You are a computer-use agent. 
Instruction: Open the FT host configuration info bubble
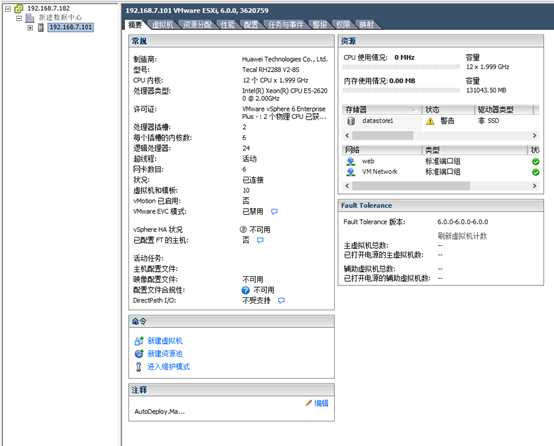coord(260,240)
